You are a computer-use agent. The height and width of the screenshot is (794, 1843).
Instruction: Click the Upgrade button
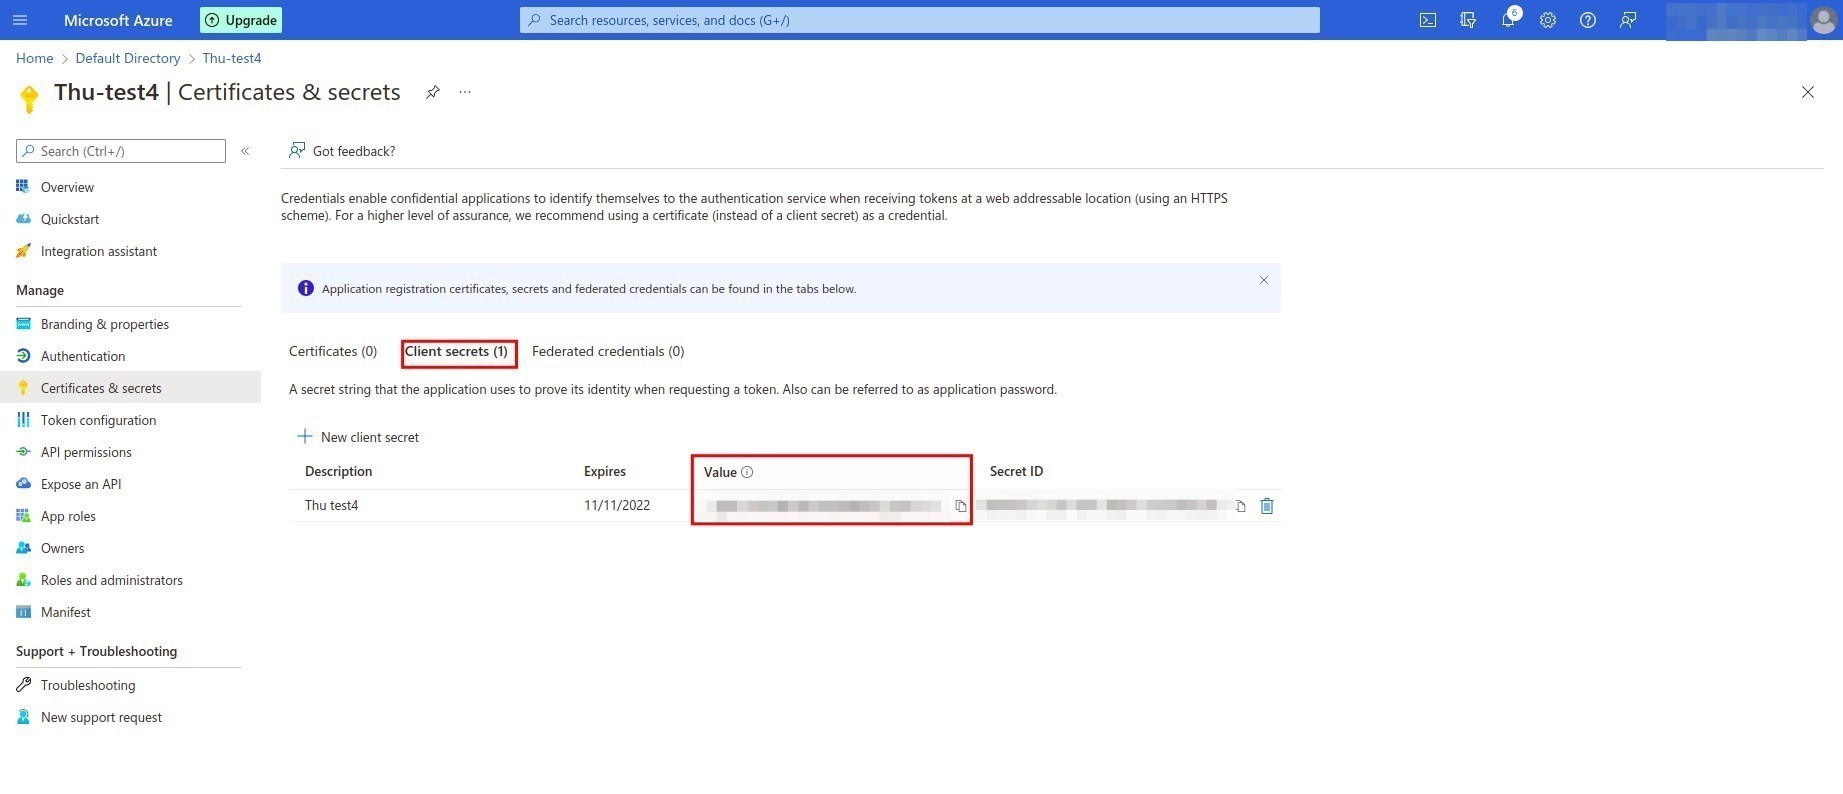[x=241, y=20]
